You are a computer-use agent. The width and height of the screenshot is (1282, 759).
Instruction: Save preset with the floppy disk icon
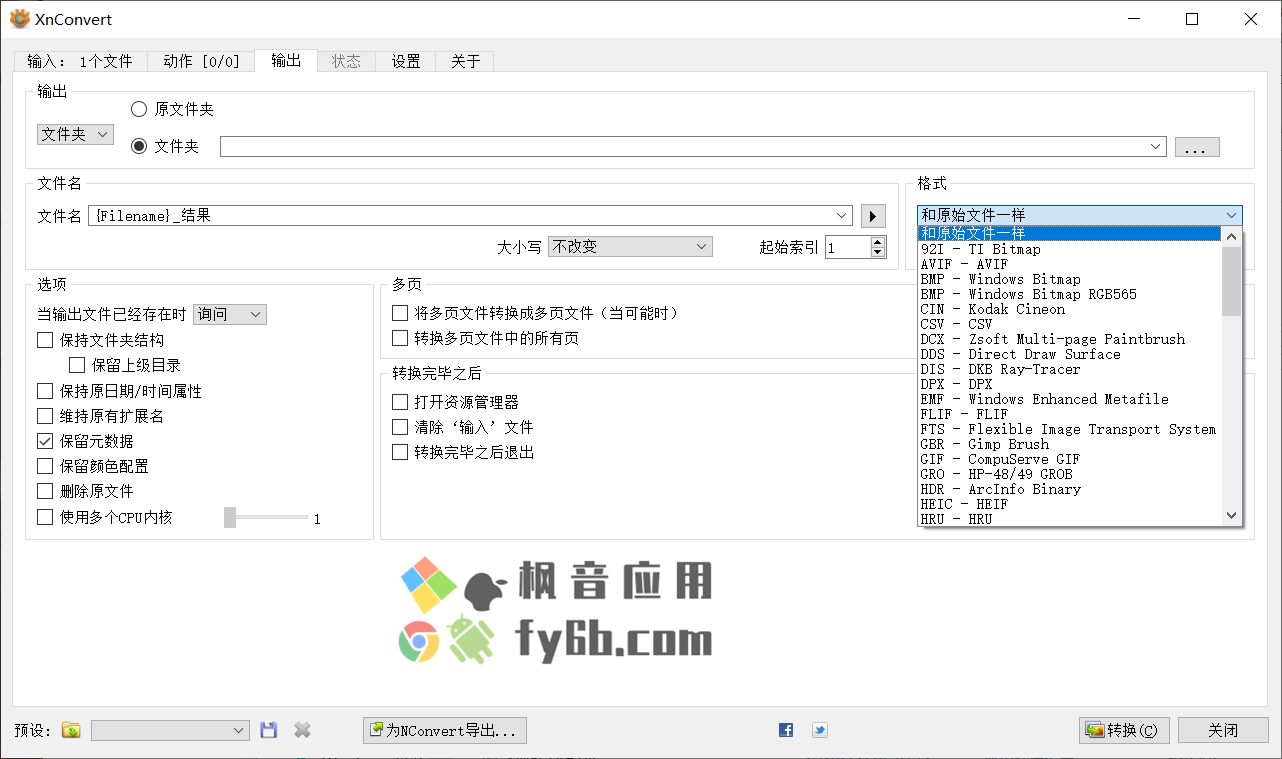268,730
